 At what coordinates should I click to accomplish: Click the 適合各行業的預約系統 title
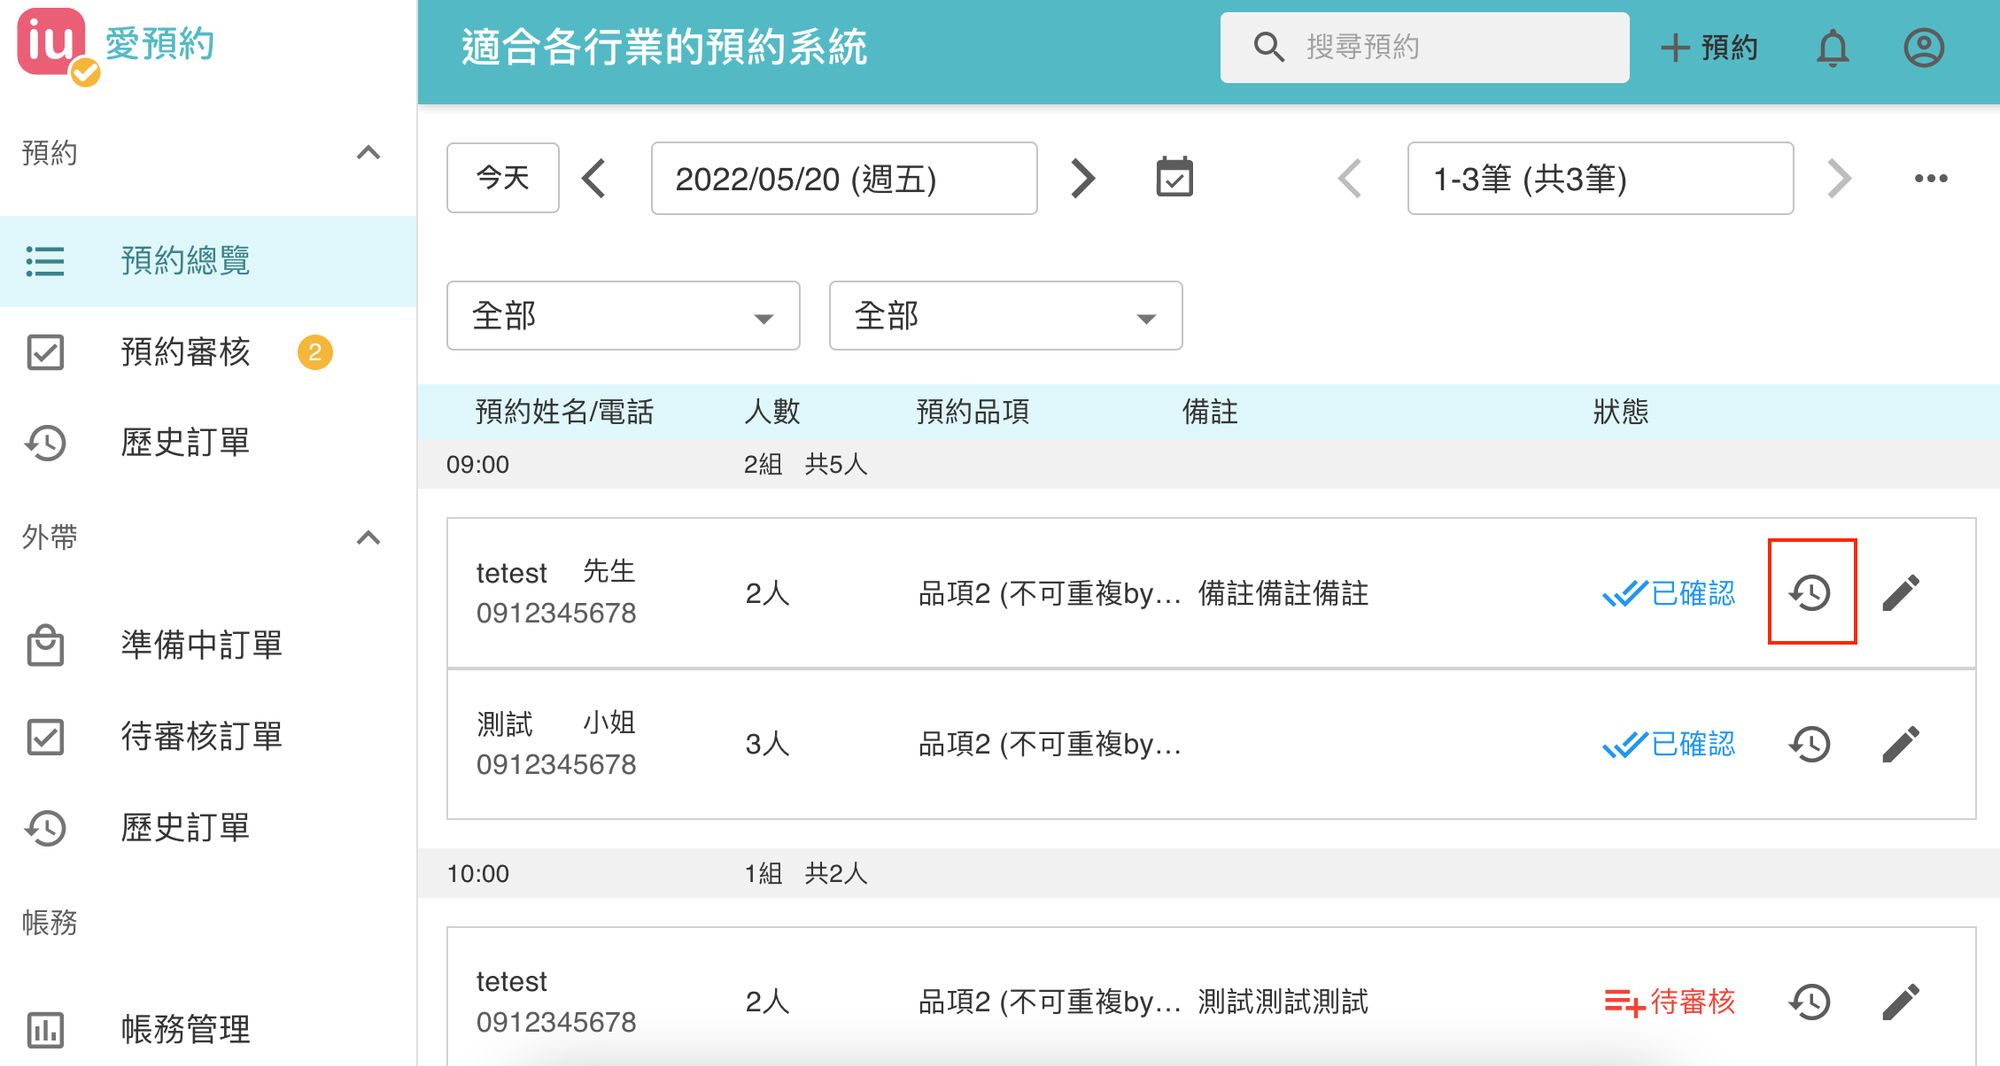click(664, 47)
